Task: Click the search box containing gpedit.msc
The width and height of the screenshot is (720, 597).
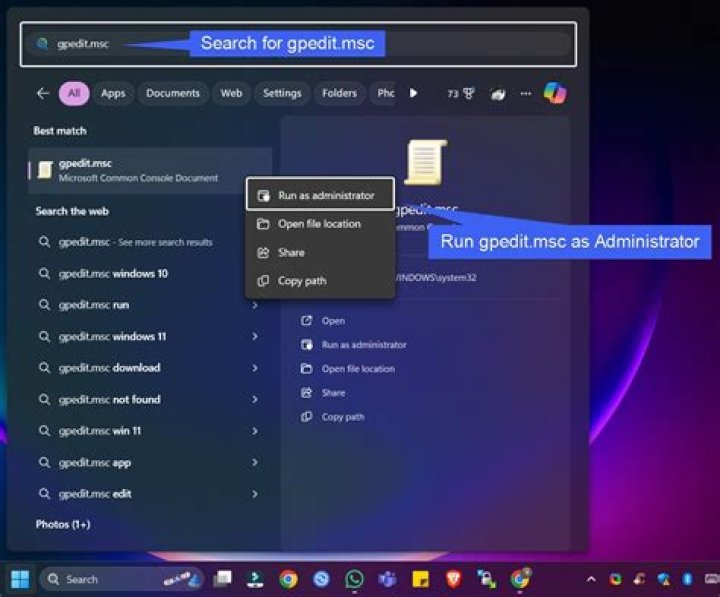Action: [x=298, y=44]
